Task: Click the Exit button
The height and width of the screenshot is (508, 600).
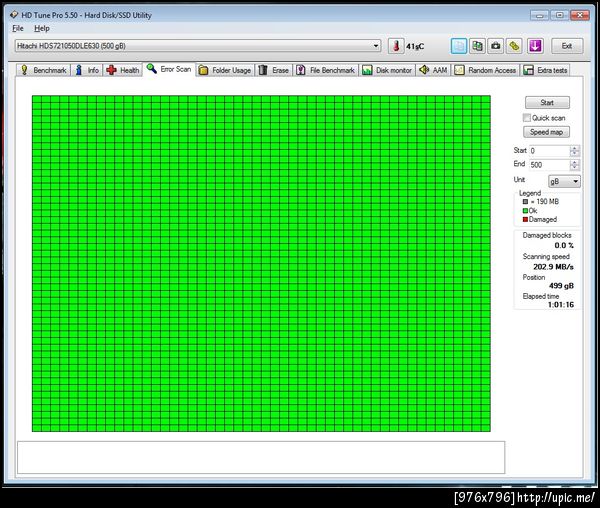Action: point(567,46)
